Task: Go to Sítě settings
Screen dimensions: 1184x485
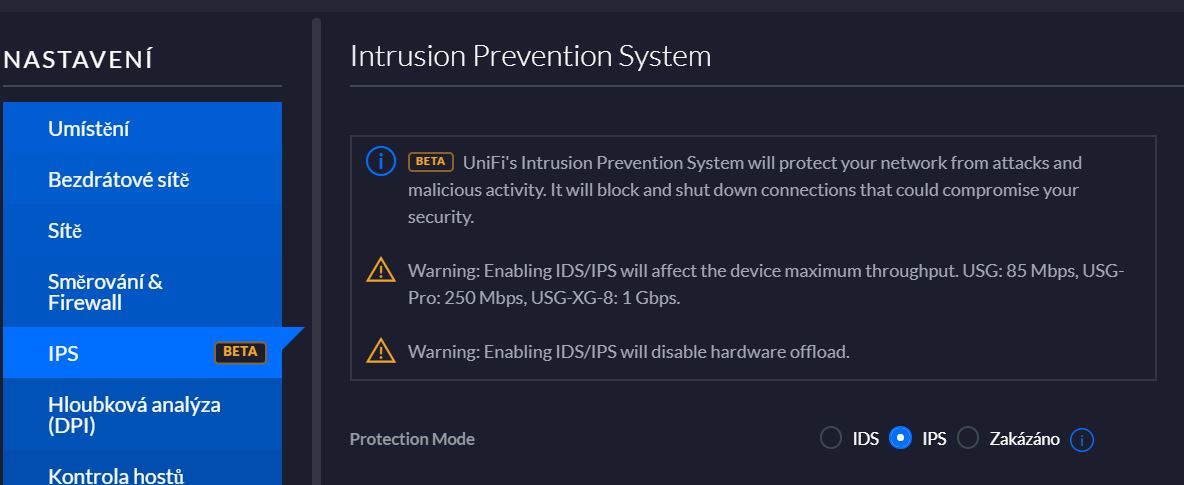Action: (142, 230)
